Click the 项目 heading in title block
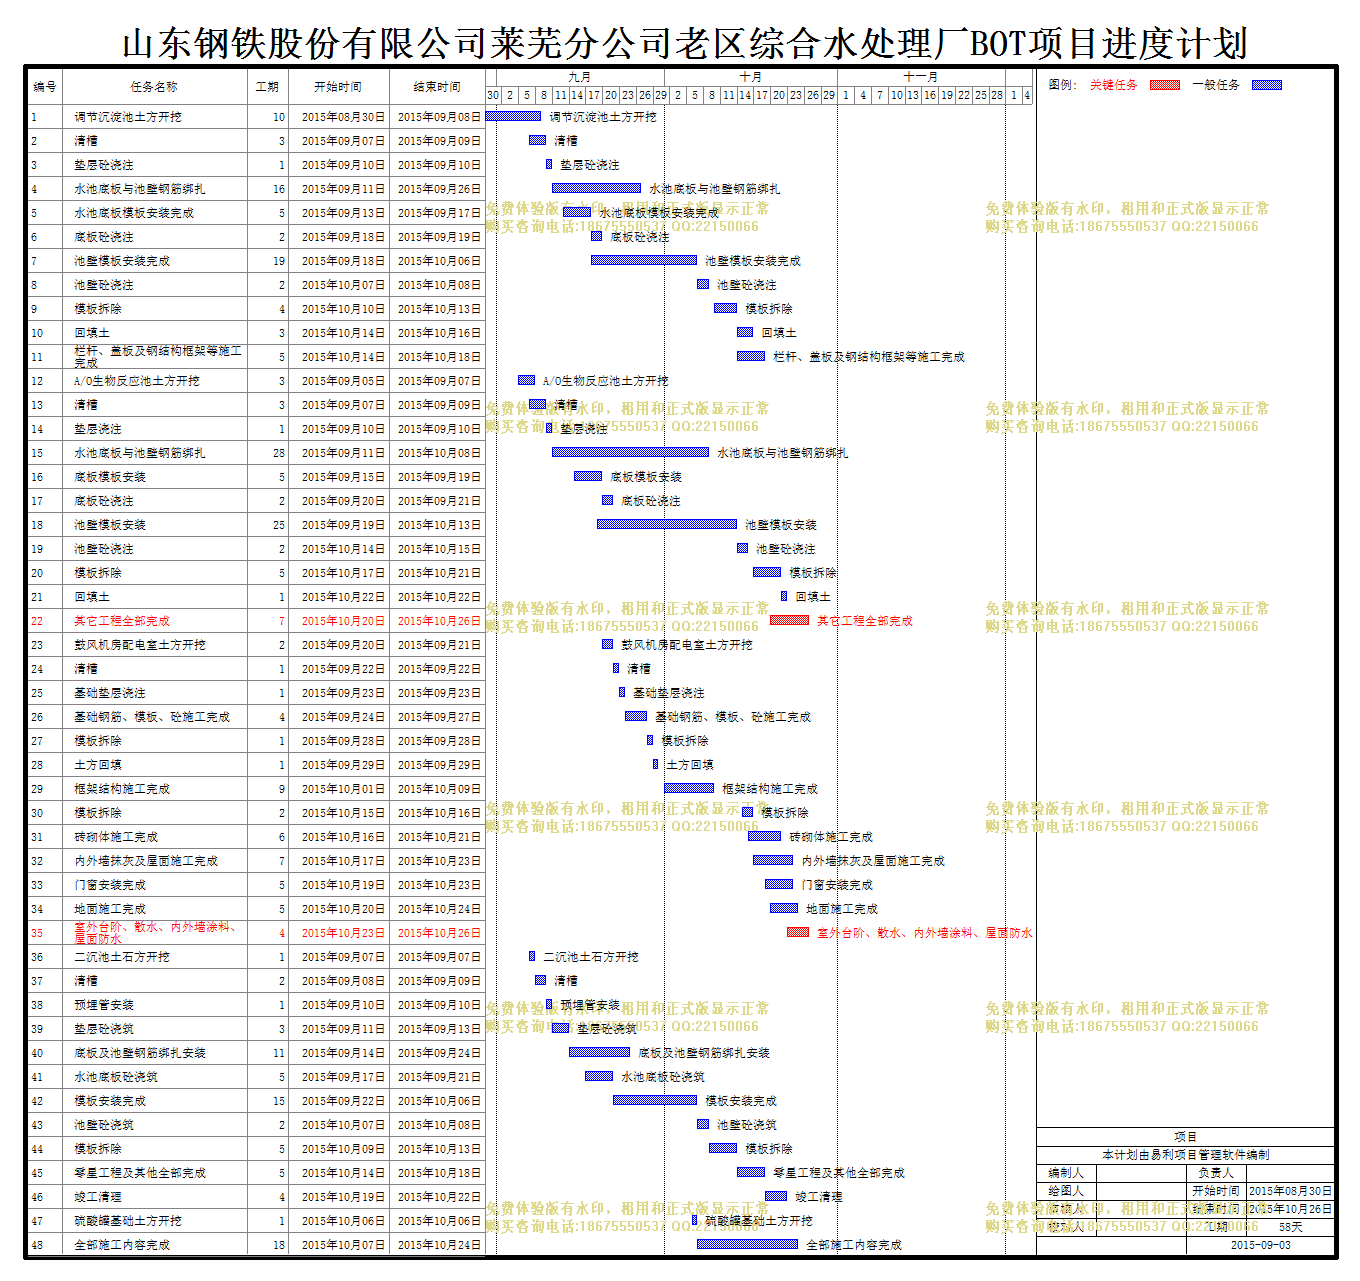This screenshot has width=1360, height=1281. point(1186,1137)
